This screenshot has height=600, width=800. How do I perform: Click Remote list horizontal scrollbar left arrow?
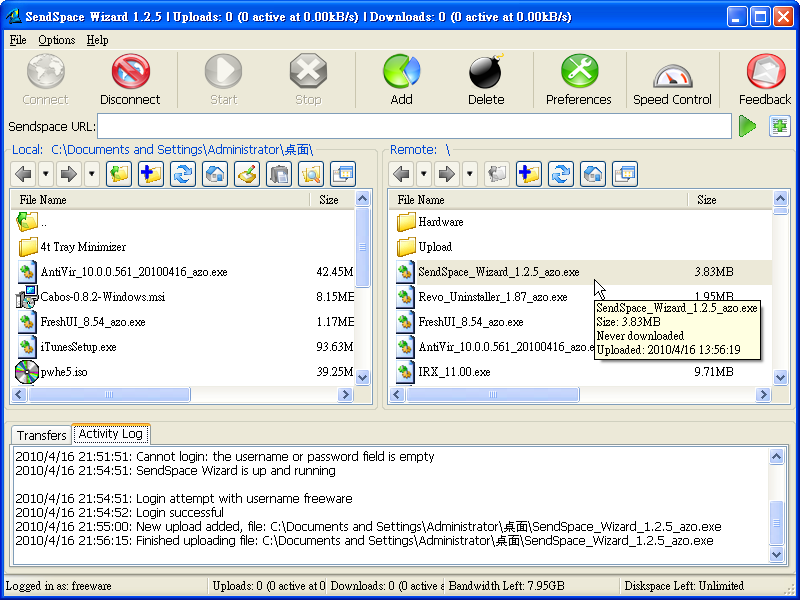click(x=397, y=394)
